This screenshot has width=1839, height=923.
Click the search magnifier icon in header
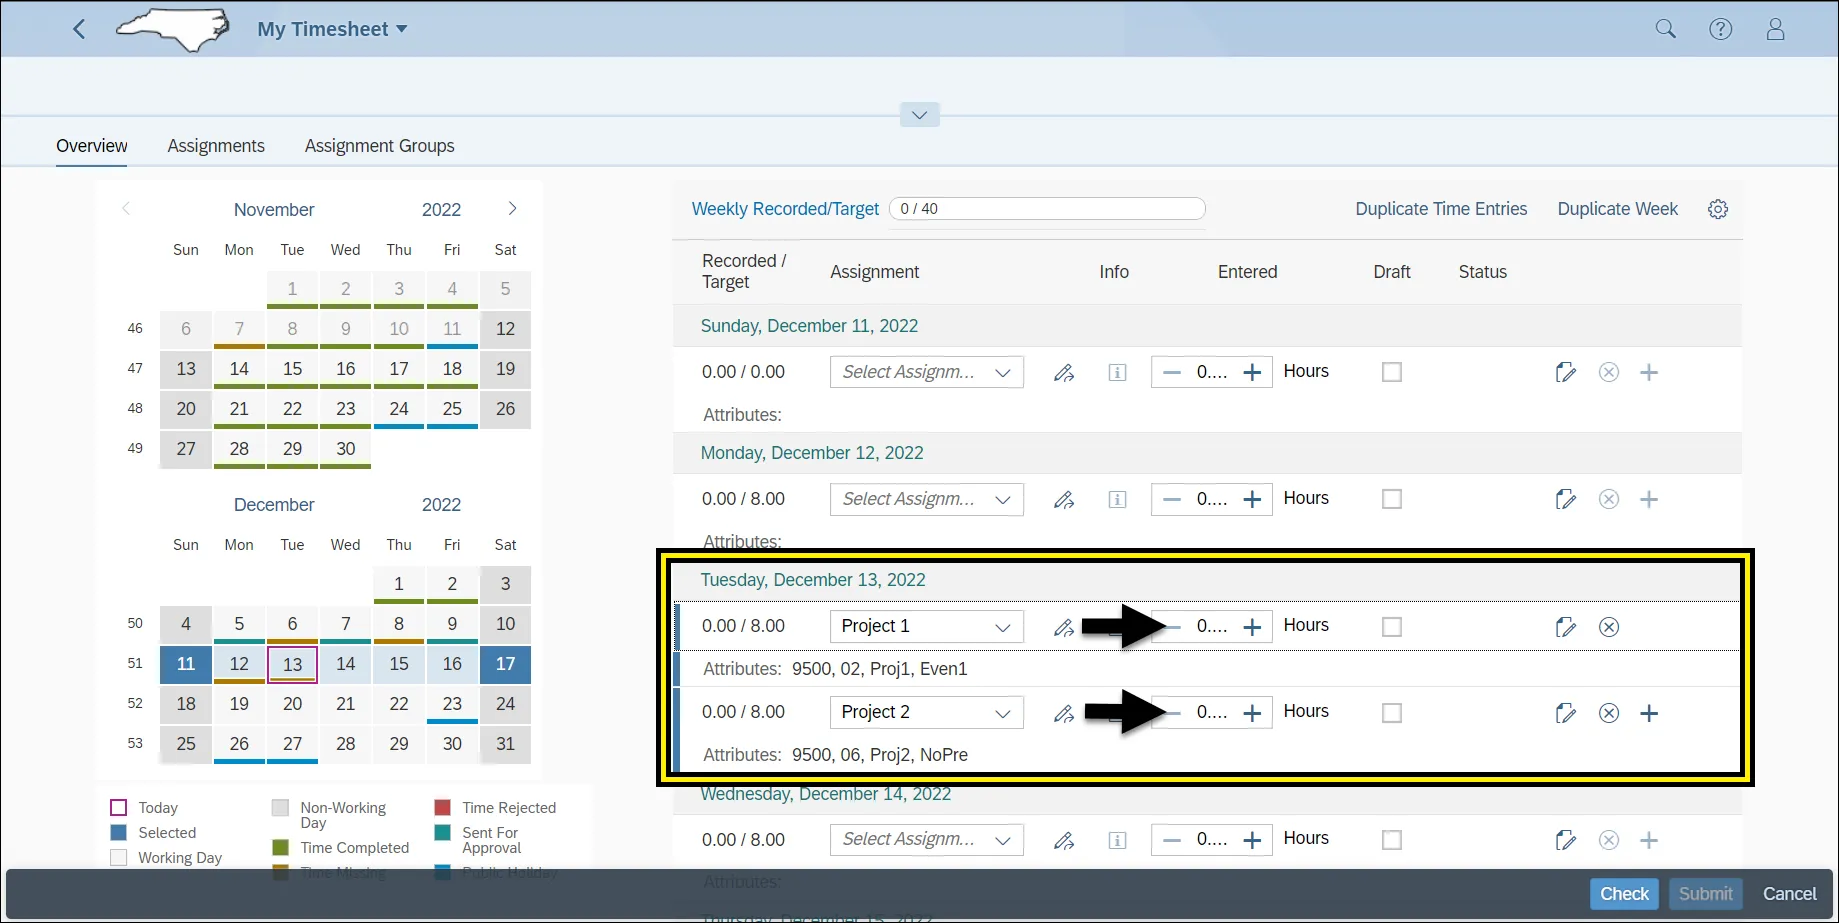1665,29
